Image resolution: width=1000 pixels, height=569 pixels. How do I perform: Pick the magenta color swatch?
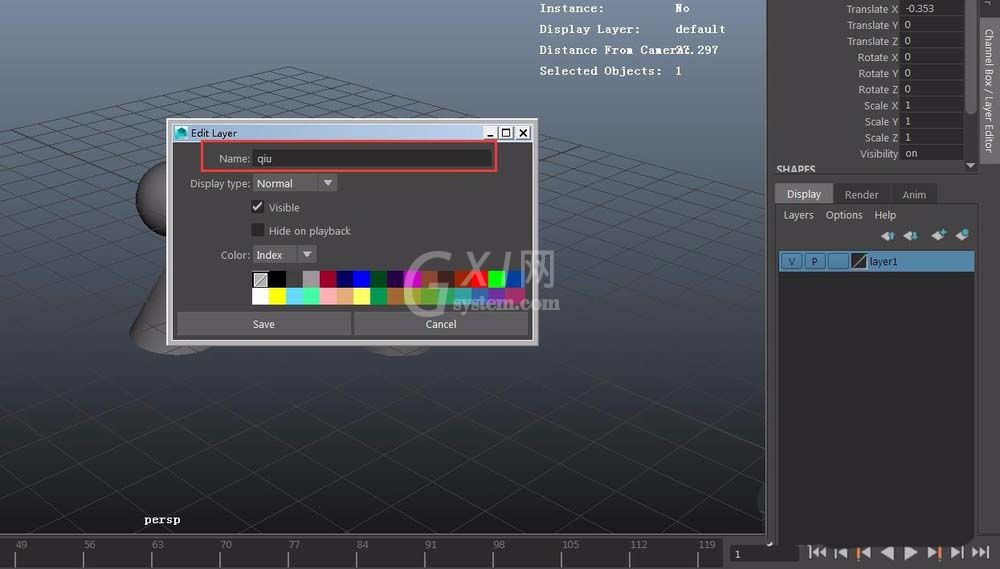412,279
